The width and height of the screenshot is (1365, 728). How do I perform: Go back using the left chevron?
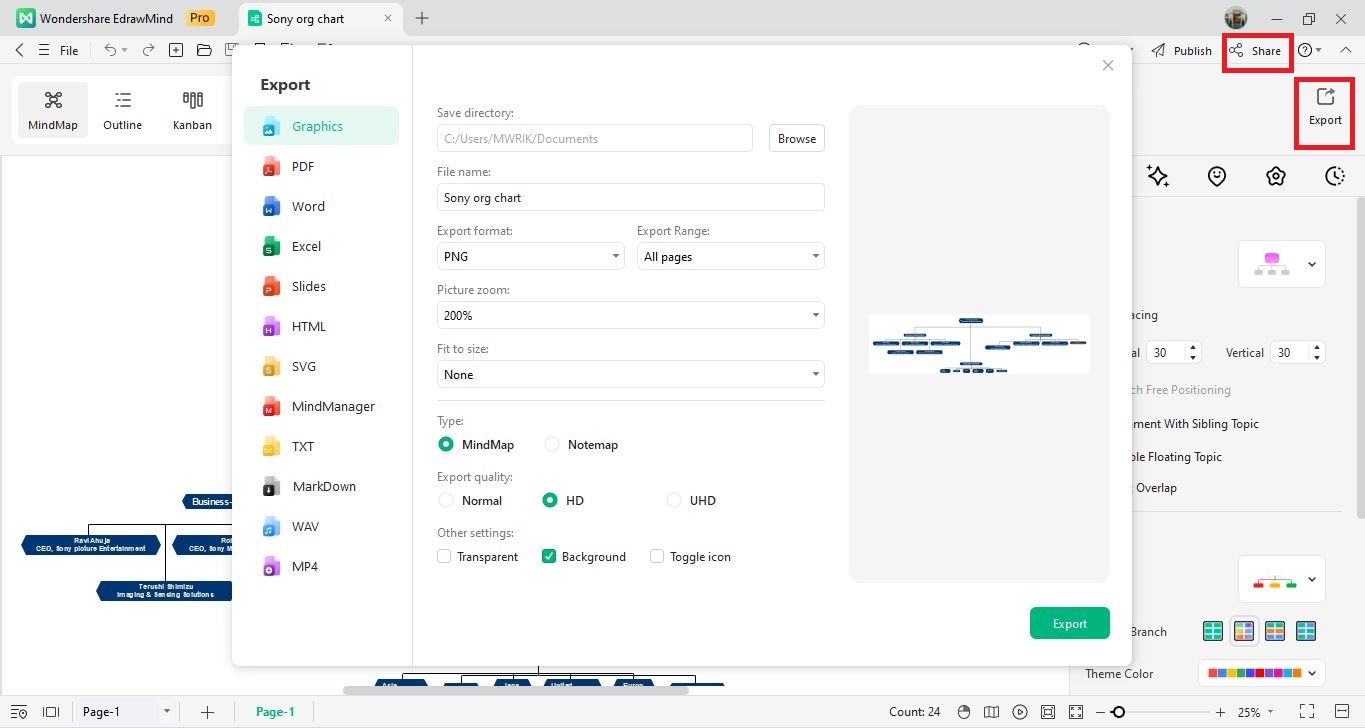point(19,50)
